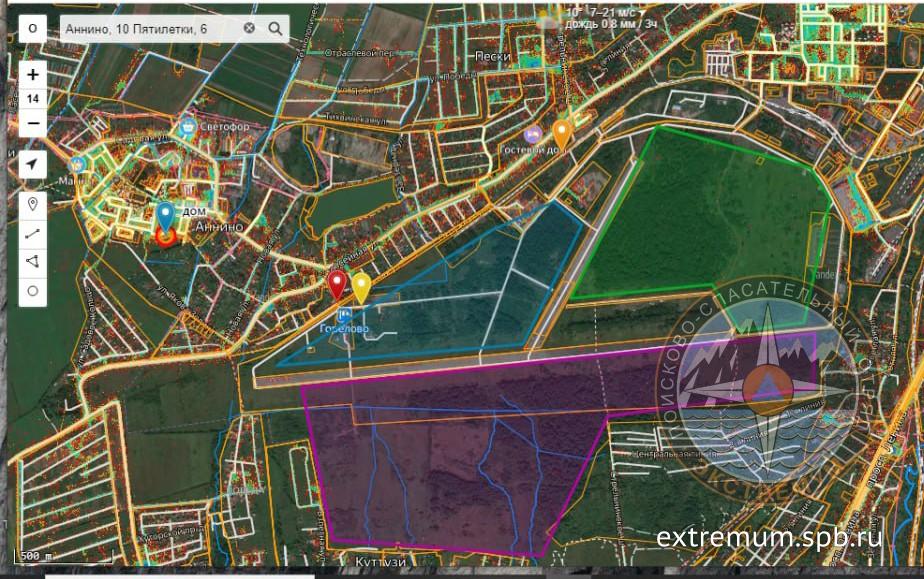The width and height of the screenshot is (924, 579).
Task: Open the Светофор store marker
Action: [187, 128]
